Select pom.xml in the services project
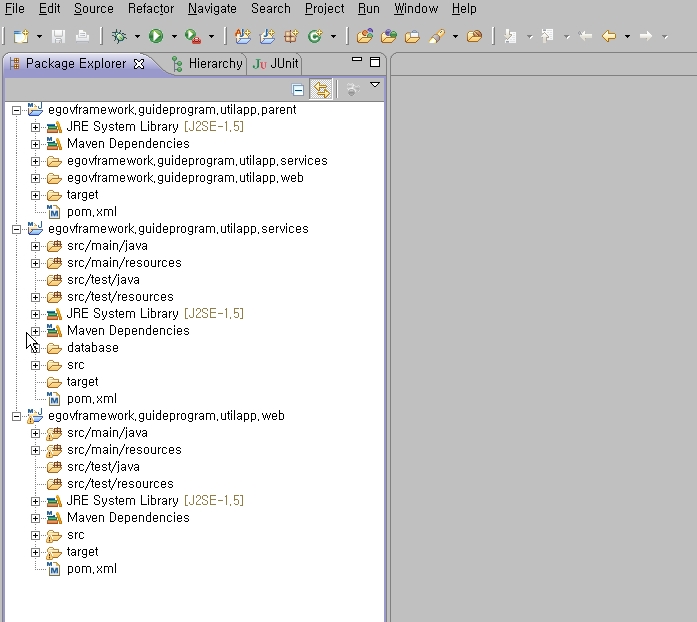This screenshot has height=622, width=697. (91, 399)
